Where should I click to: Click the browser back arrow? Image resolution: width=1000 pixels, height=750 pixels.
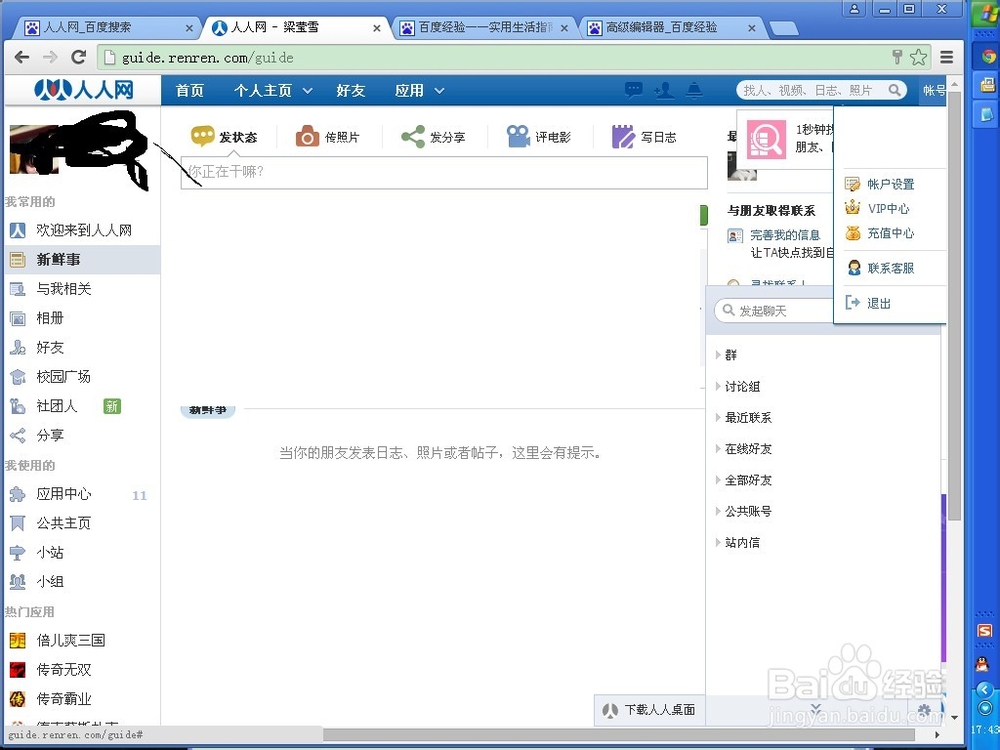(x=22, y=57)
